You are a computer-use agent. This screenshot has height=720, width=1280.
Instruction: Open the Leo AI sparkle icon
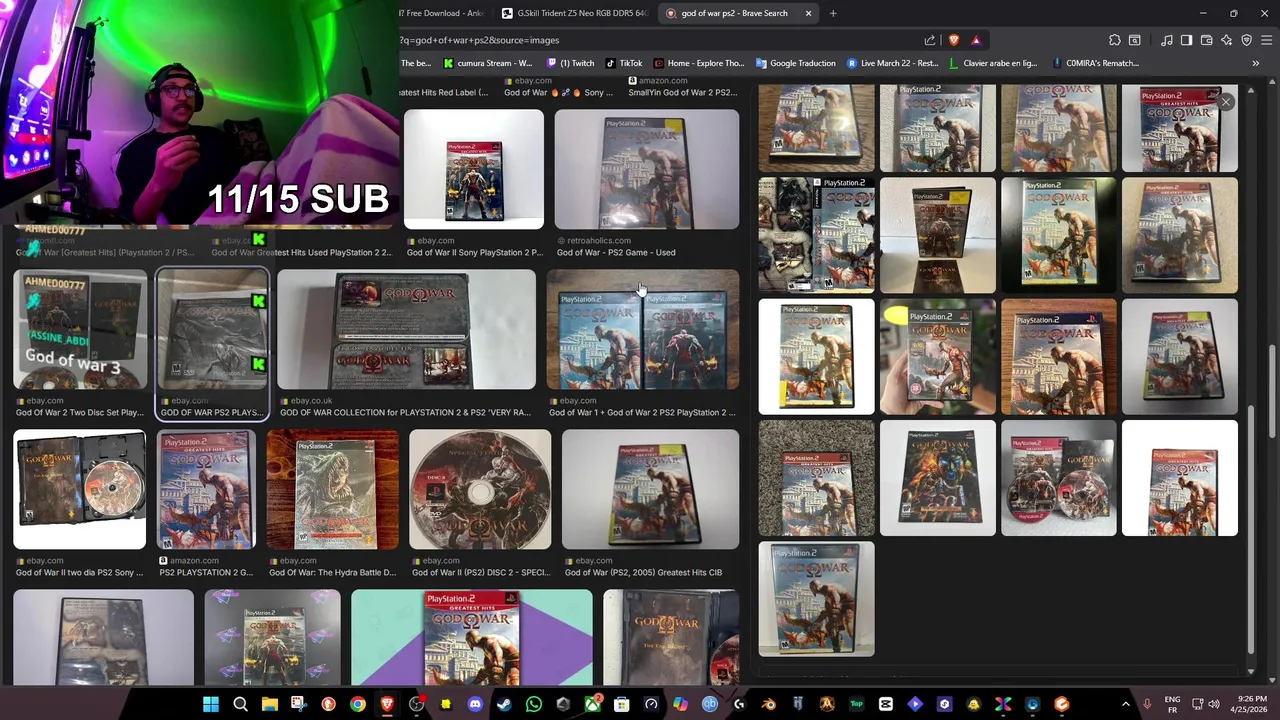point(1227,40)
